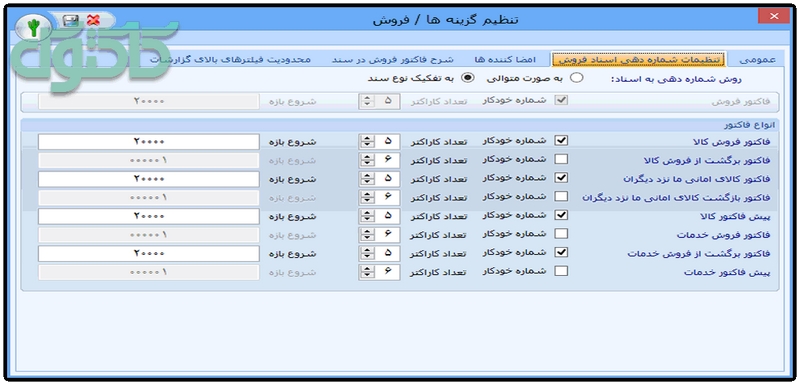
Task: Click the روش شماره دهی به اسناد label
Action: point(677,79)
